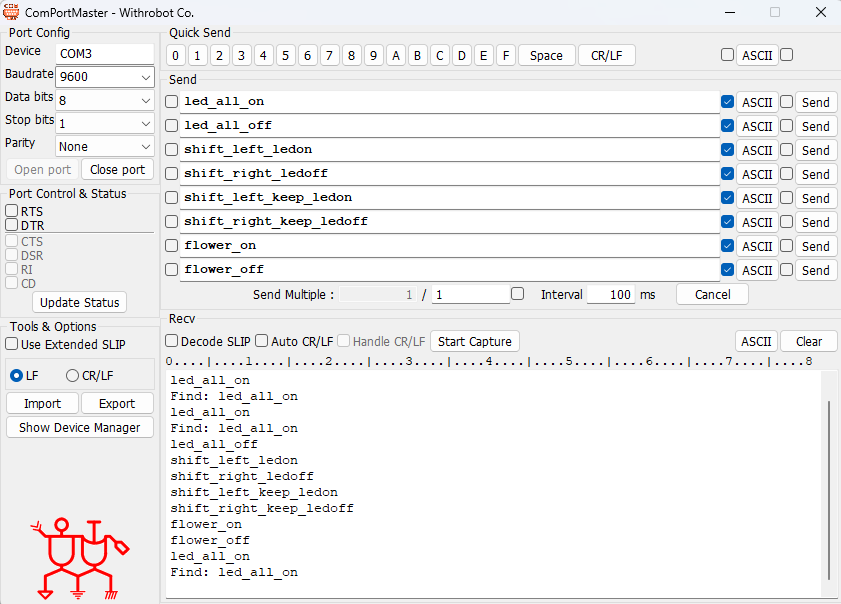Expand the Stop bits dropdown

pos(105,123)
